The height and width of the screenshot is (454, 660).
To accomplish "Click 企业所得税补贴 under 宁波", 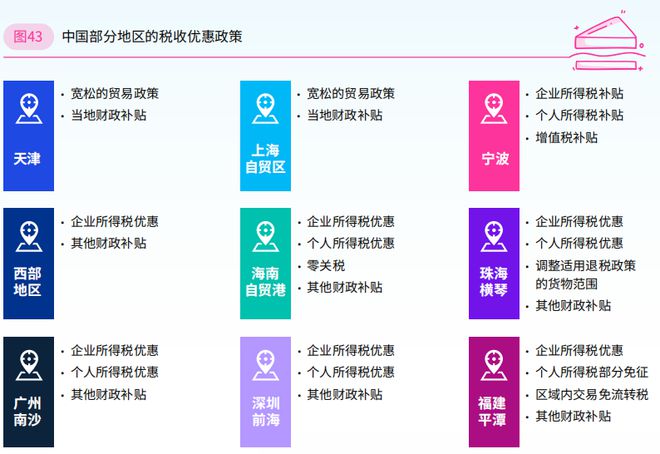I will (x=579, y=93).
